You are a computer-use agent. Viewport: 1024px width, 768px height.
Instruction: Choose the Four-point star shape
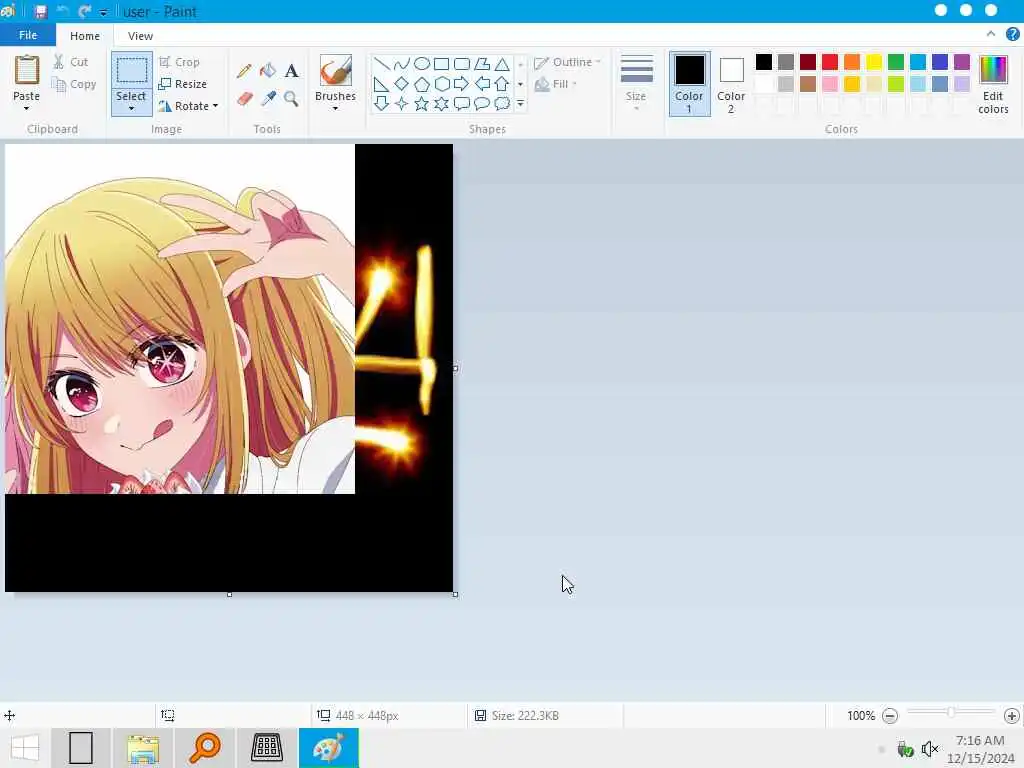[402, 104]
